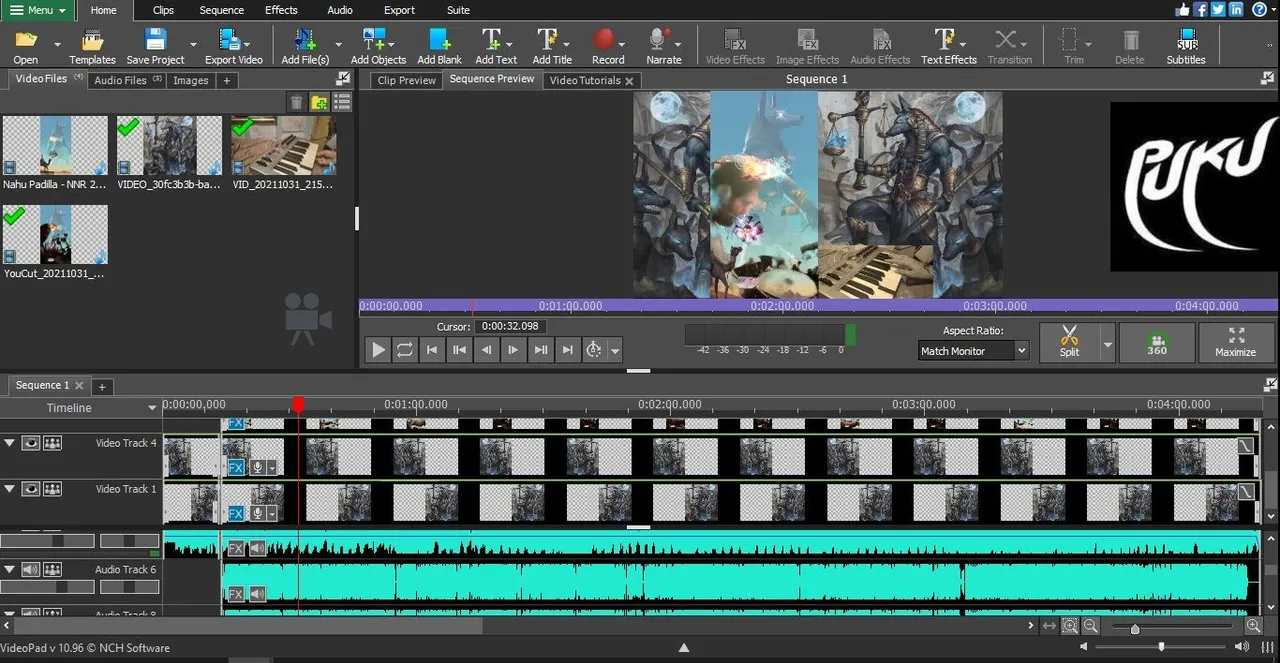Click the Export Video toolbar icon

coord(233,46)
